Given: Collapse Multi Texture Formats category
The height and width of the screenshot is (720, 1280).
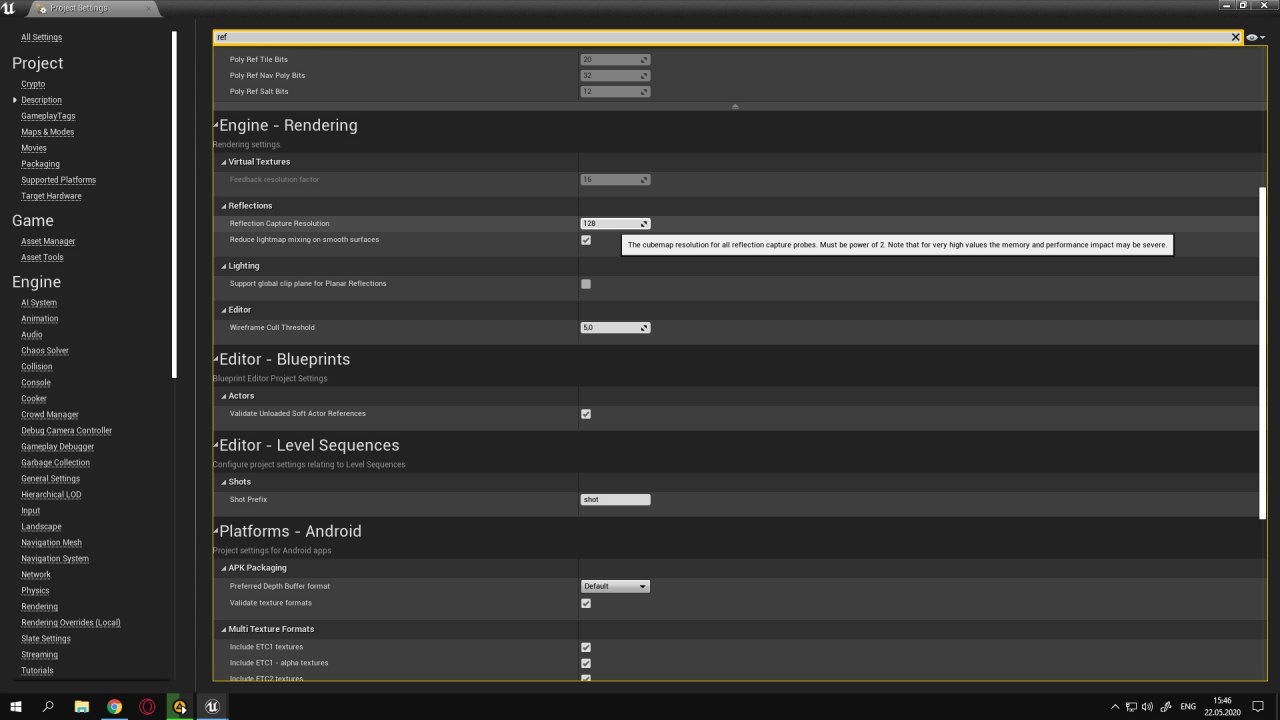Looking at the screenshot, I should click(x=224, y=630).
